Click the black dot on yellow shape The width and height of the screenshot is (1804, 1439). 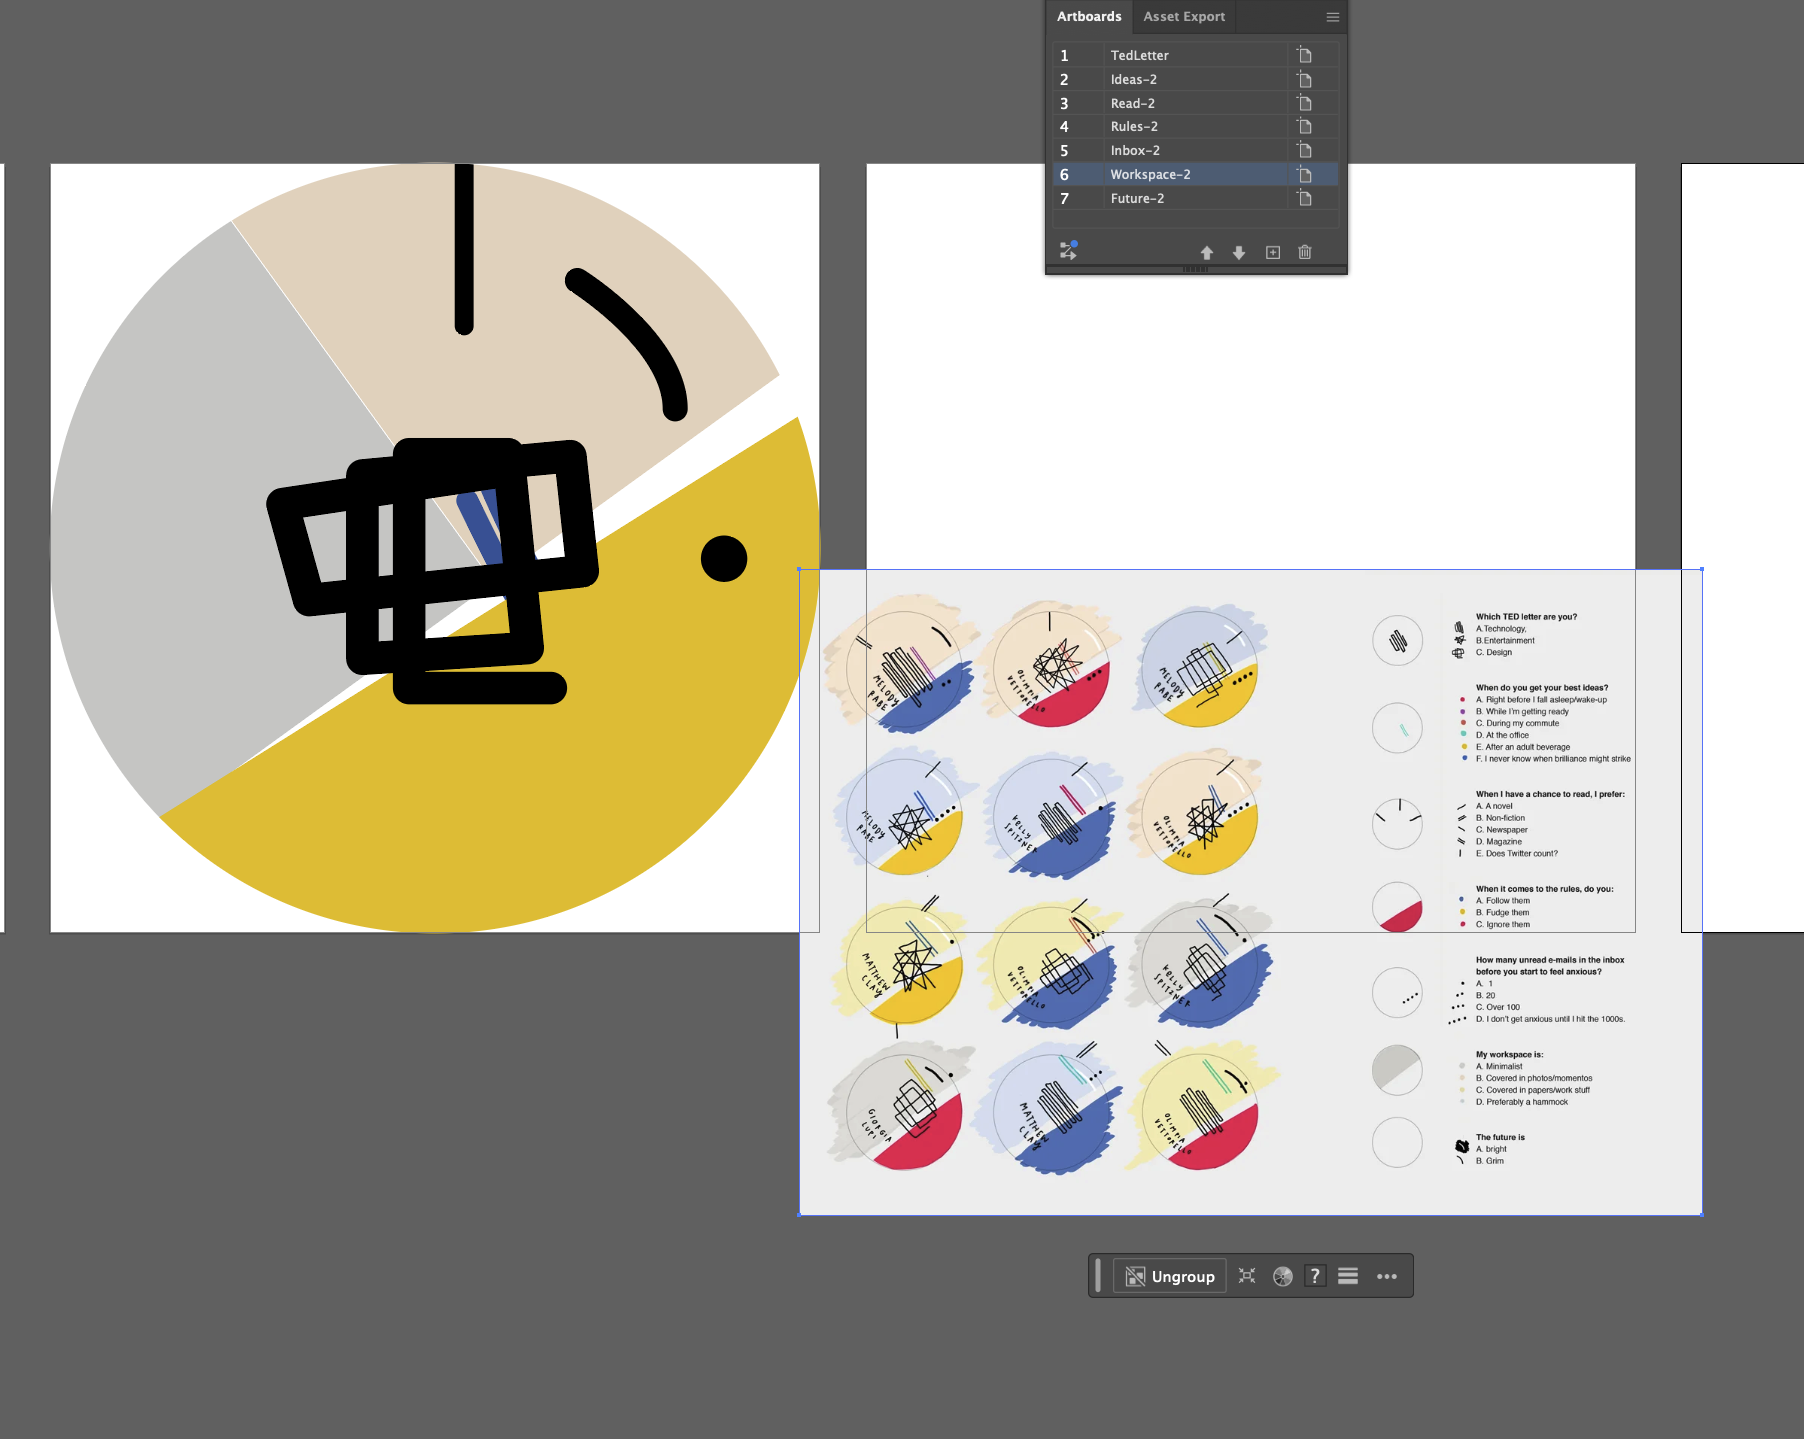(x=724, y=558)
